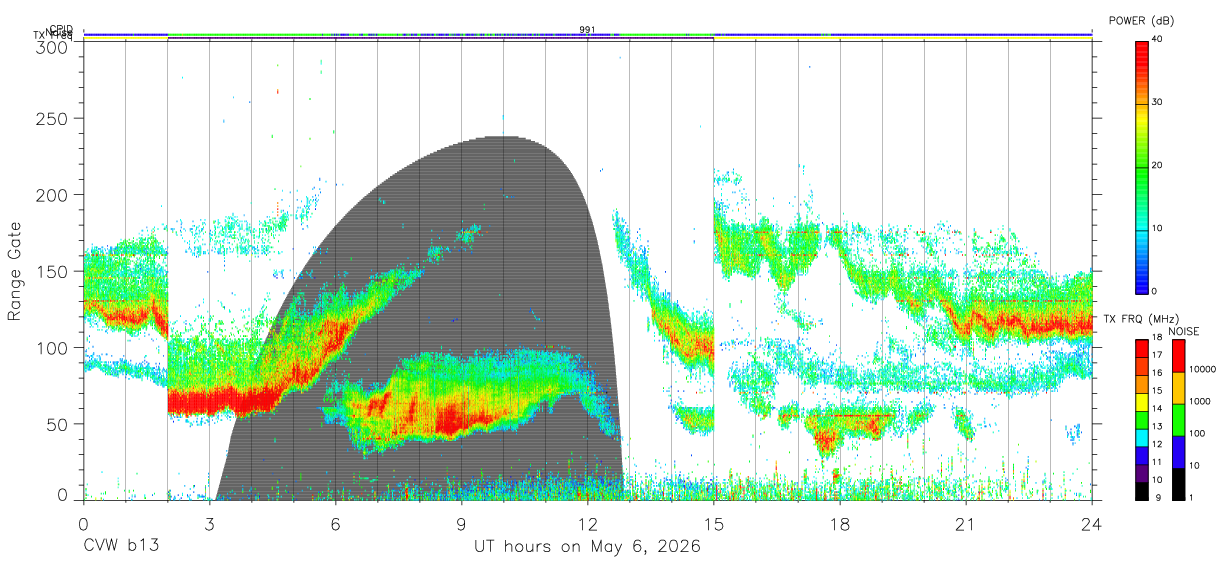Click the "50" range gate tick label
This screenshot has width=1228, height=567.
[x=58, y=424]
